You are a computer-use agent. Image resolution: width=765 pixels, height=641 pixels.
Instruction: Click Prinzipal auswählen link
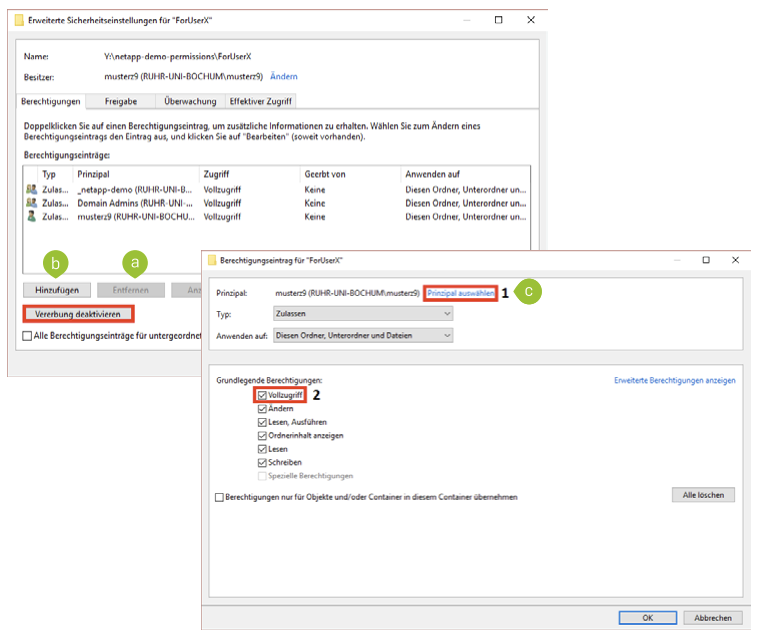[x=461, y=293]
